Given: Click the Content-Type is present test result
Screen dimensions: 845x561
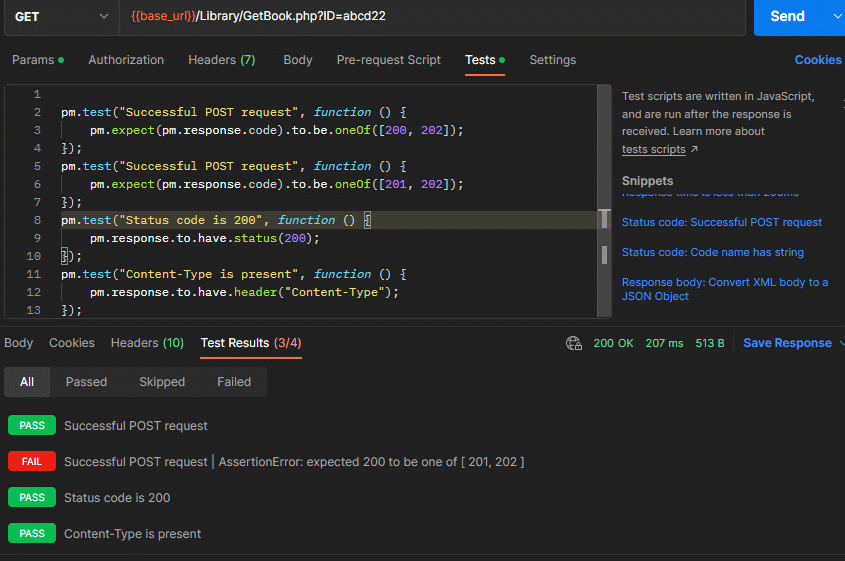Looking at the screenshot, I should coord(133,534).
